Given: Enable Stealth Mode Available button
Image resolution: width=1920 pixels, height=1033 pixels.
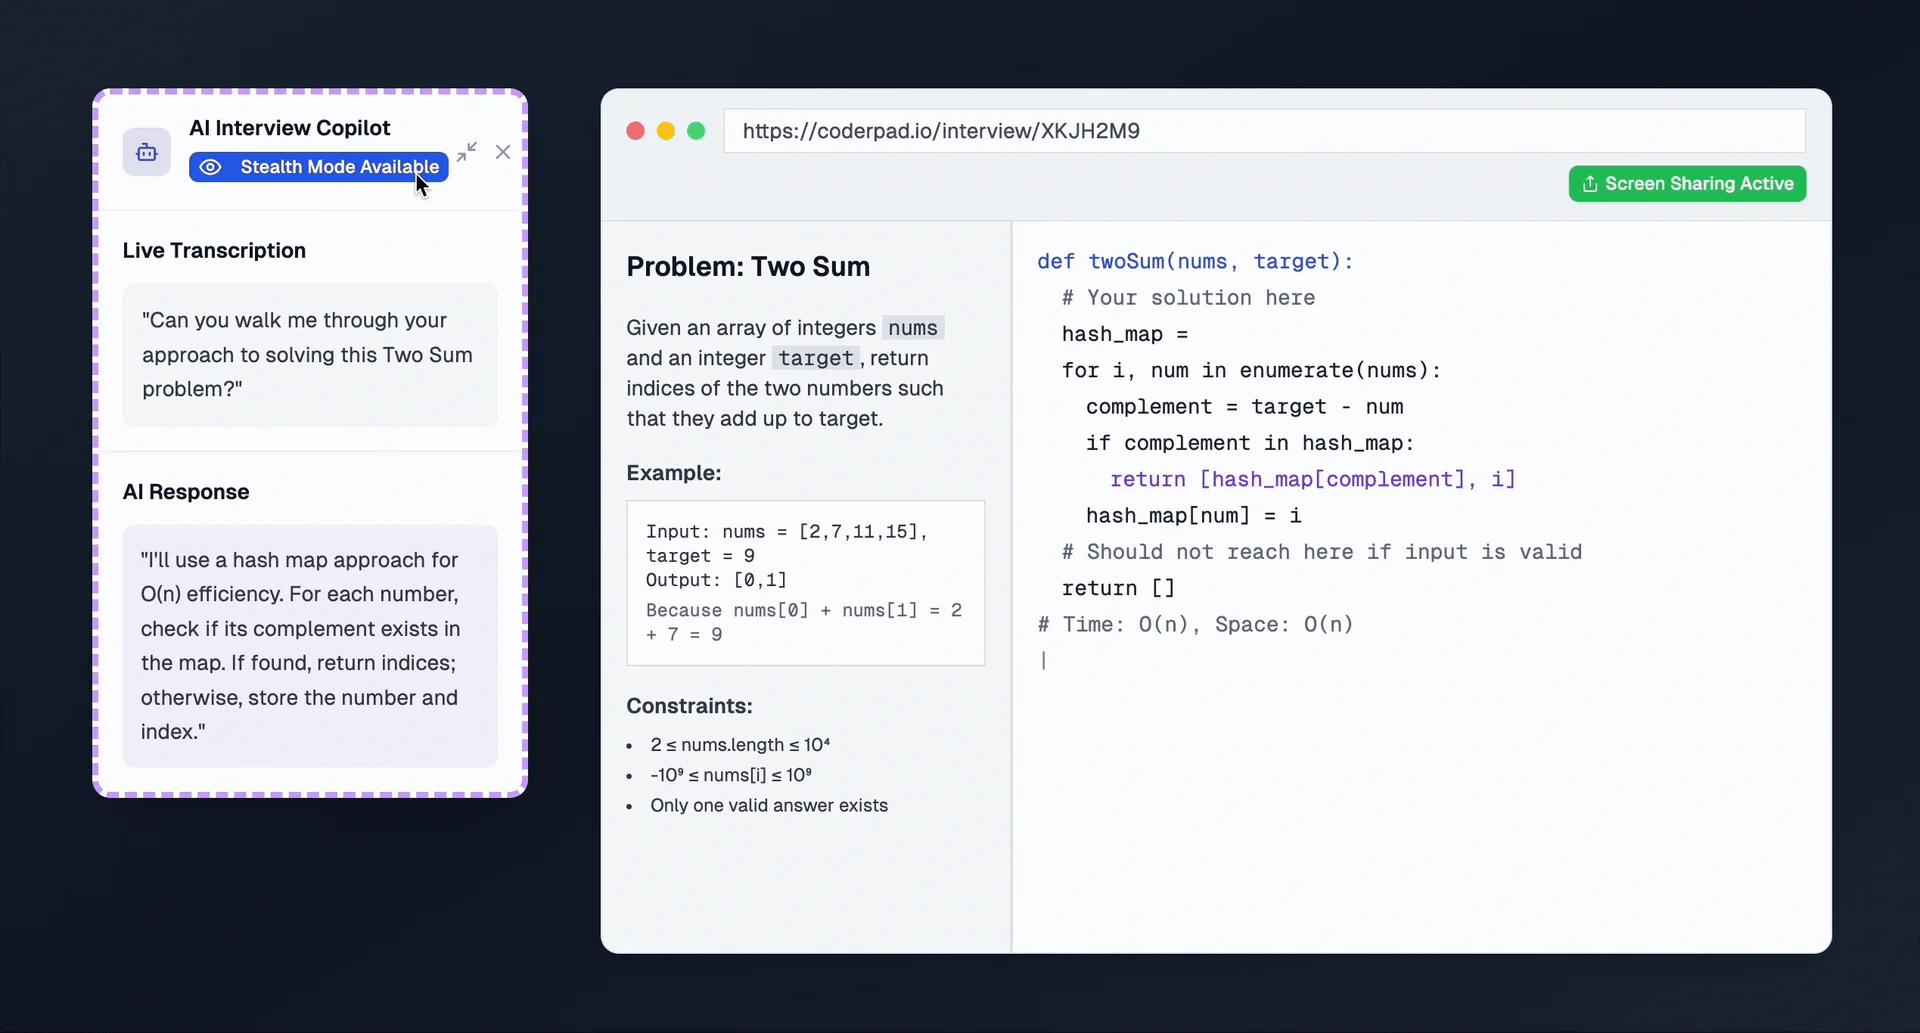Looking at the screenshot, I should [x=318, y=167].
